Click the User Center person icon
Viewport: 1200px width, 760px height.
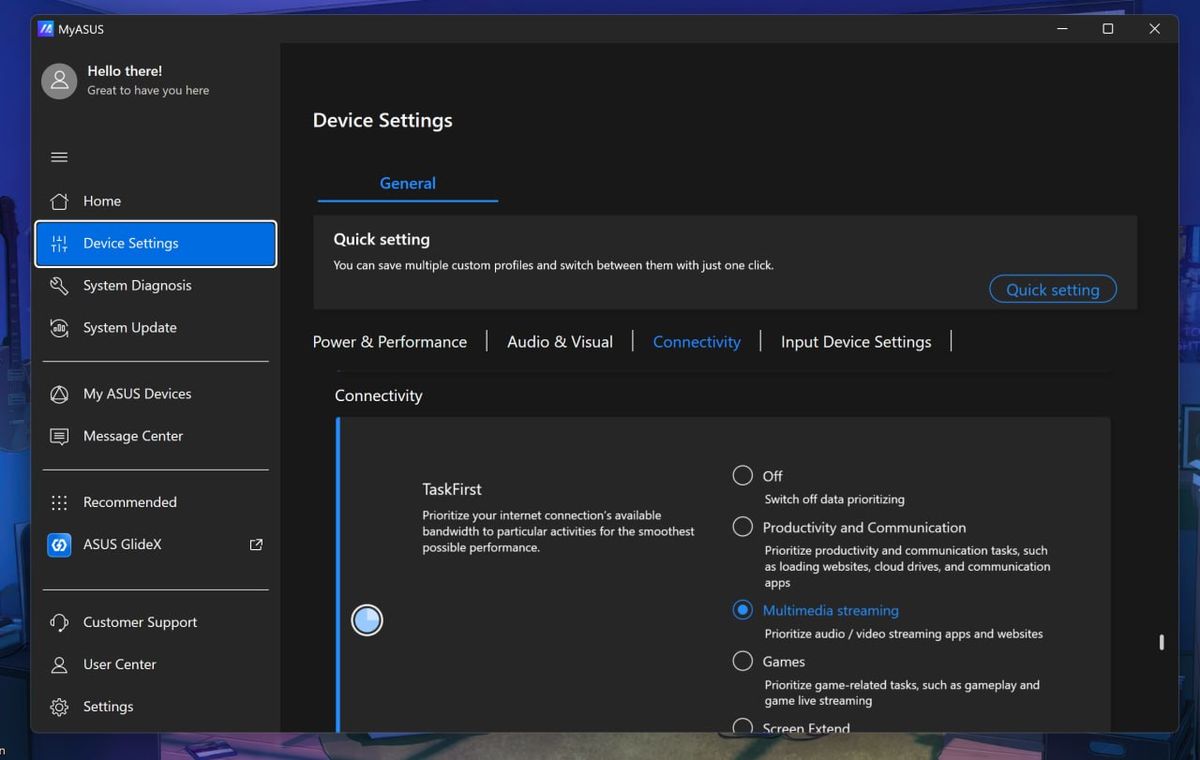59,664
